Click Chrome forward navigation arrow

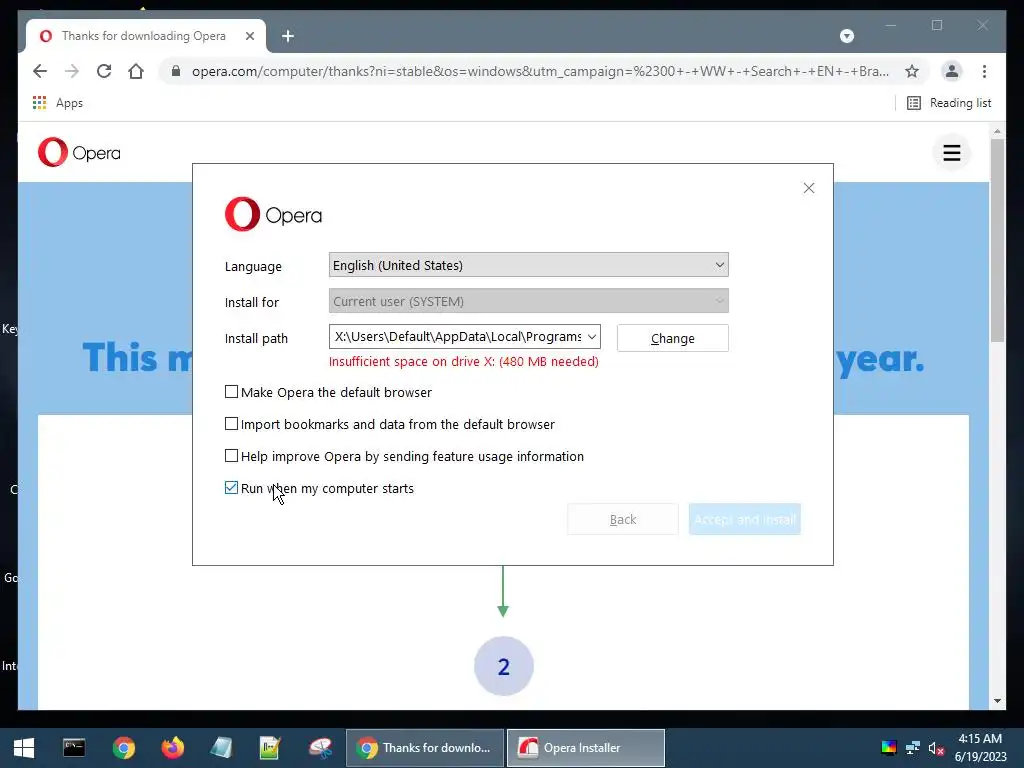72,71
